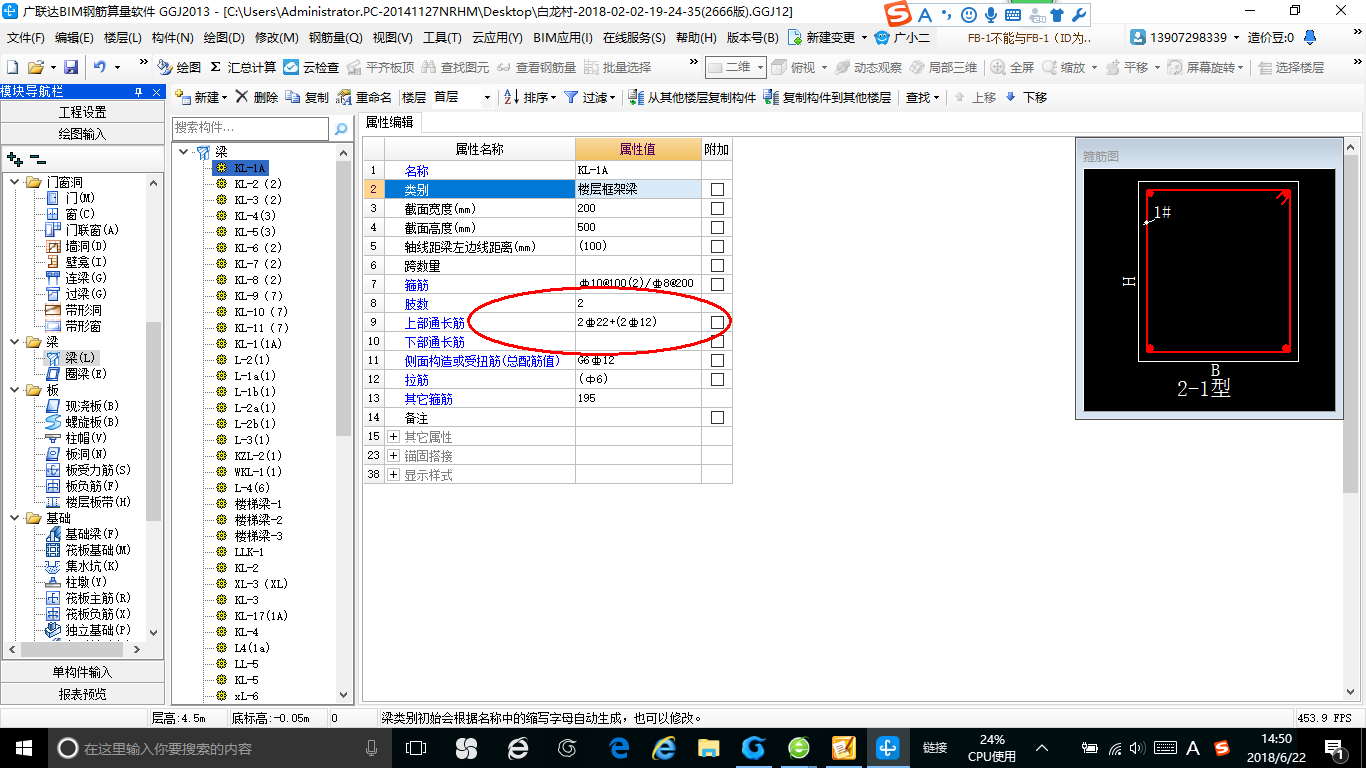Toggle 附加 checkbox for 拉筋 row
This screenshot has height=768, width=1366.
click(x=717, y=379)
